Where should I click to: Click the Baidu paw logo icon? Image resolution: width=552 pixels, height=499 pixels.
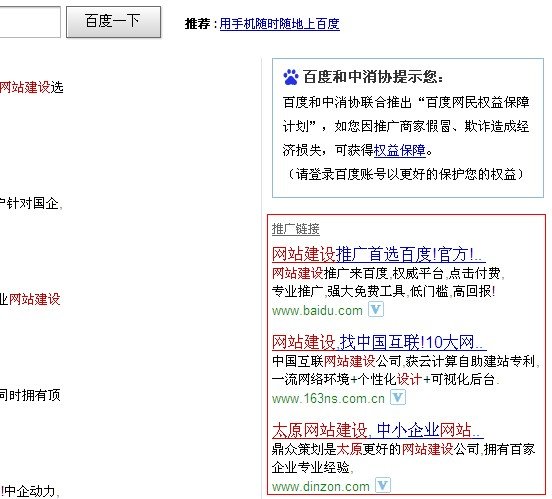pos(291,77)
